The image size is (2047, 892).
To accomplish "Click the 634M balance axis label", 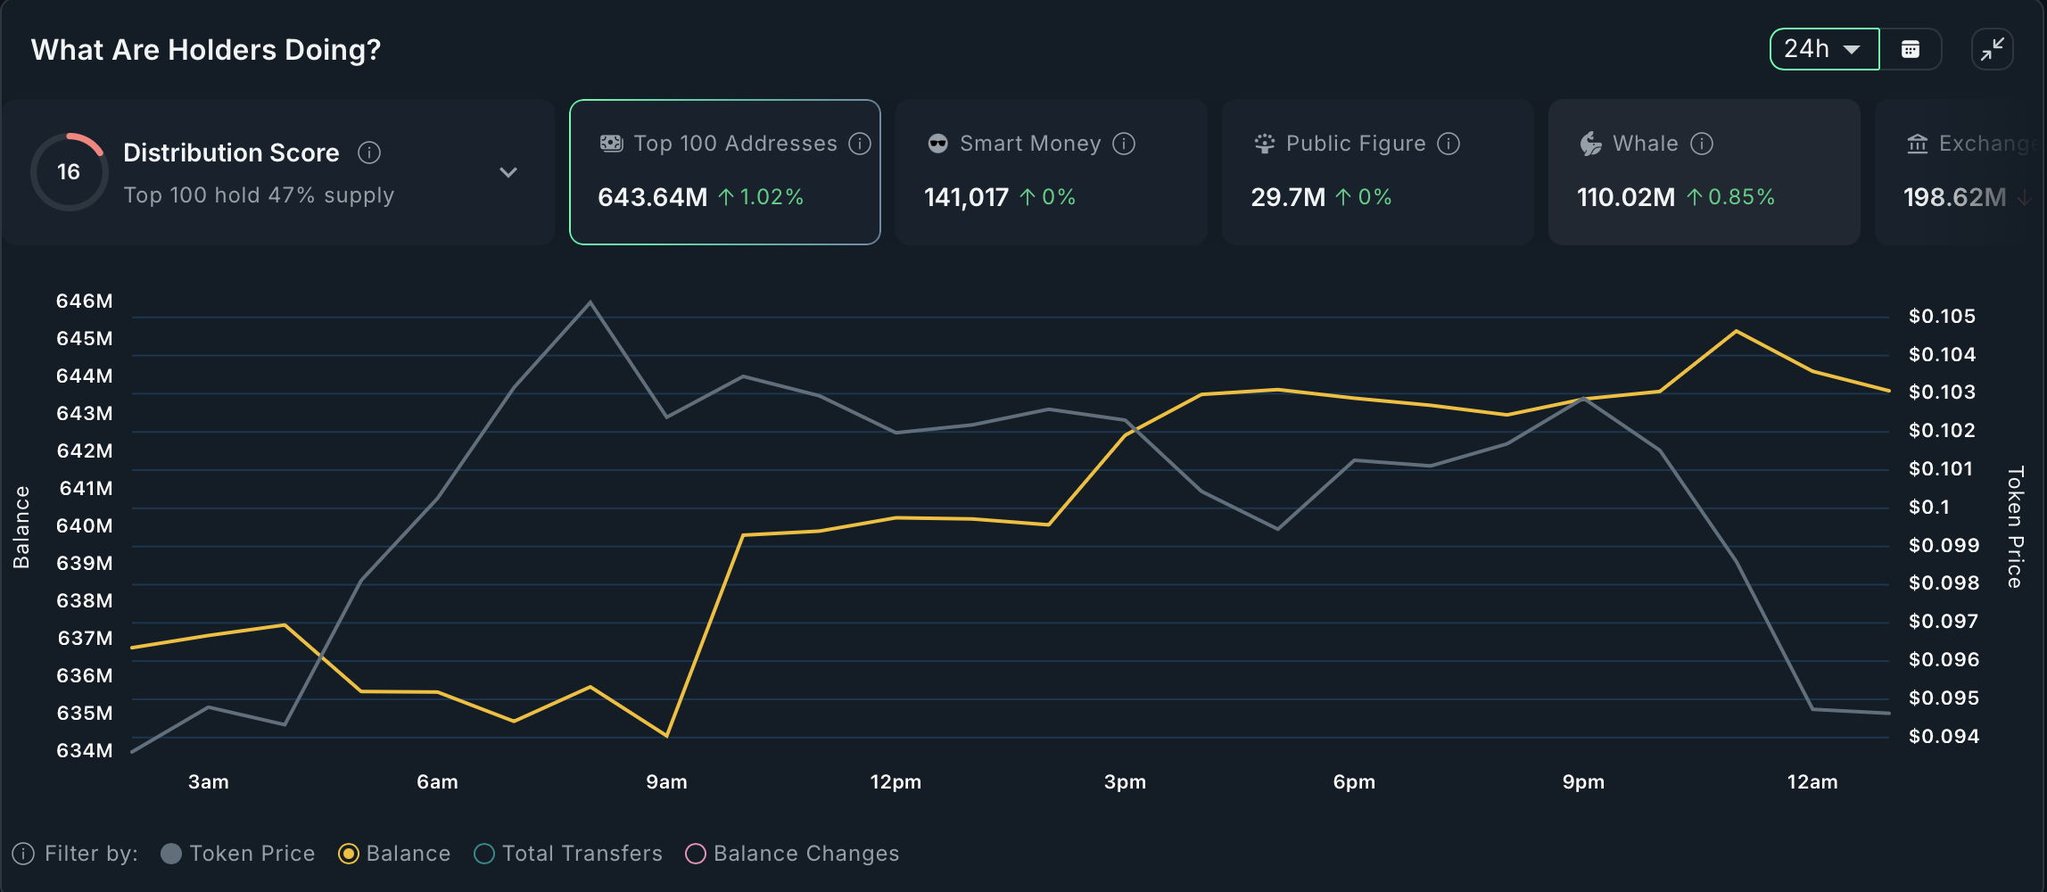I will pos(84,750).
